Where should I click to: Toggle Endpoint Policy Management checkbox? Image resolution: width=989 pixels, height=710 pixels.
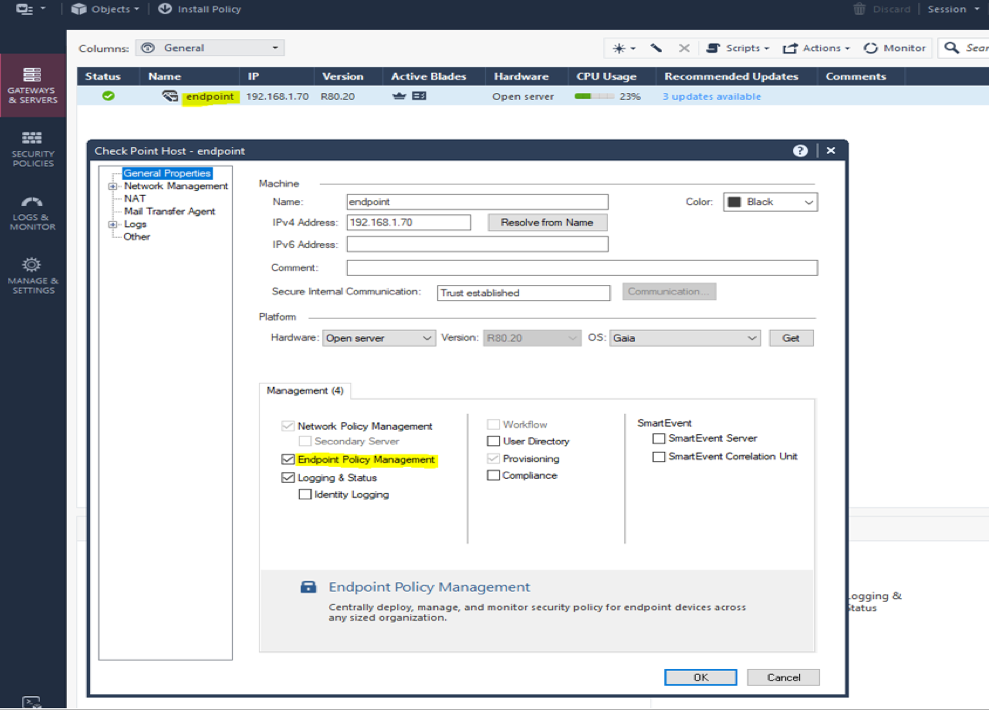[x=288, y=460]
